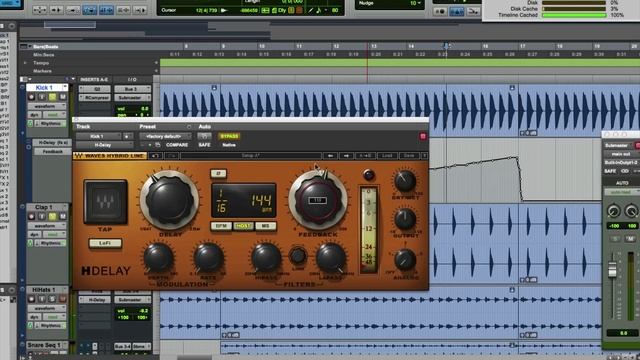Viewport: 640px width, 360px height.
Task: Mute the Kick 1 track
Action: pyautogui.click(x=63, y=97)
